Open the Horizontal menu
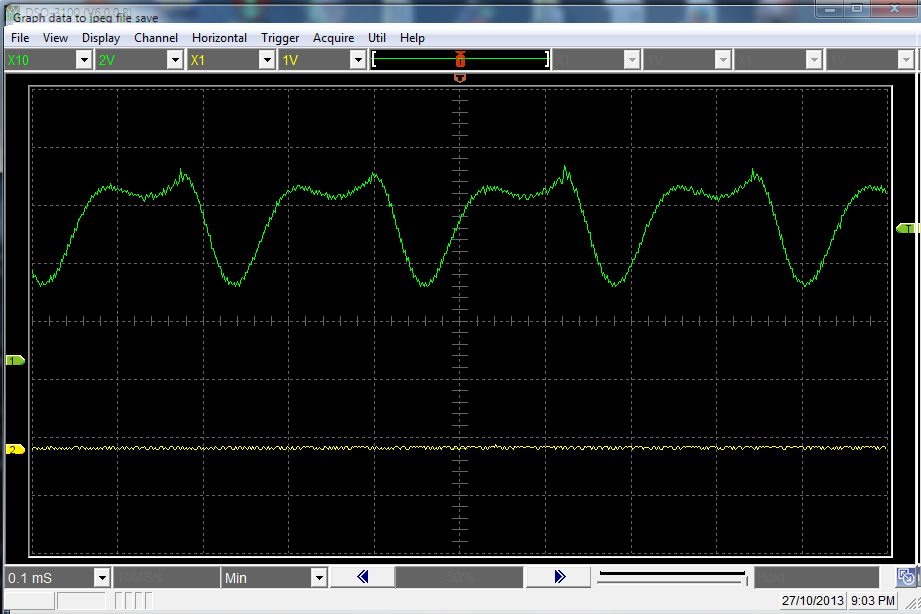The image size is (921, 614). point(219,38)
